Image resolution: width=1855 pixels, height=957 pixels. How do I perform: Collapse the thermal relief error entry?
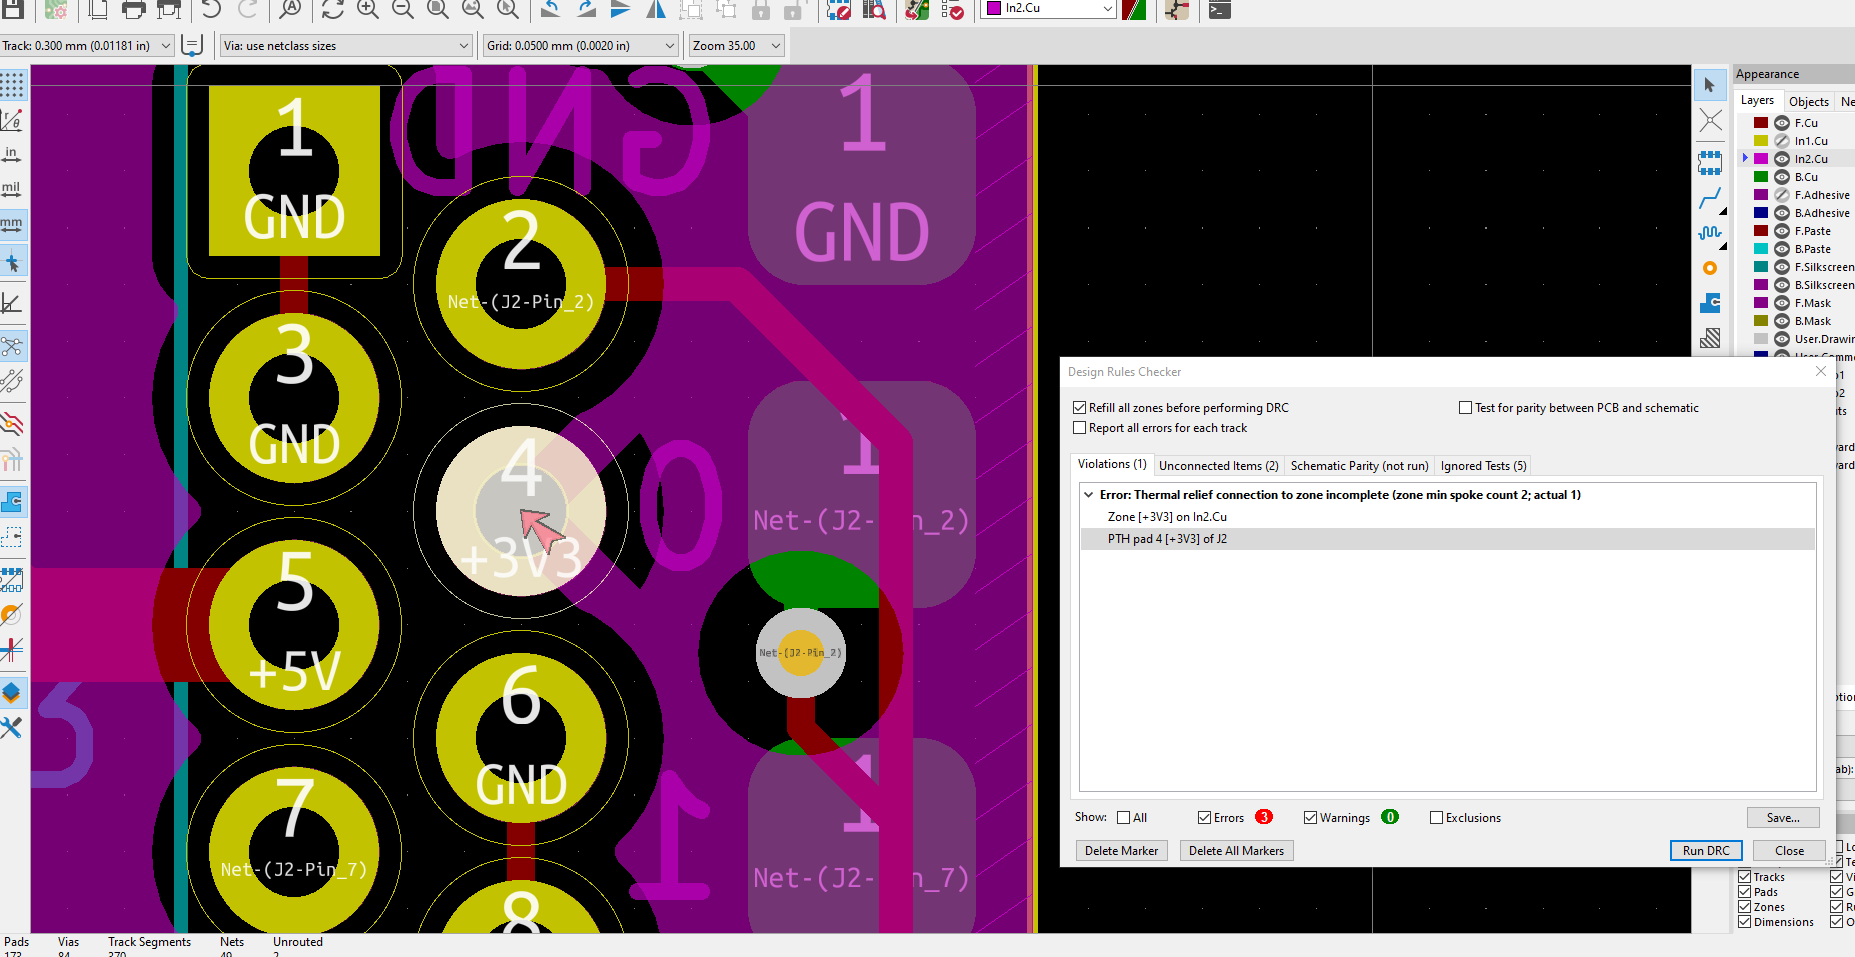pyautogui.click(x=1089, y=494)
